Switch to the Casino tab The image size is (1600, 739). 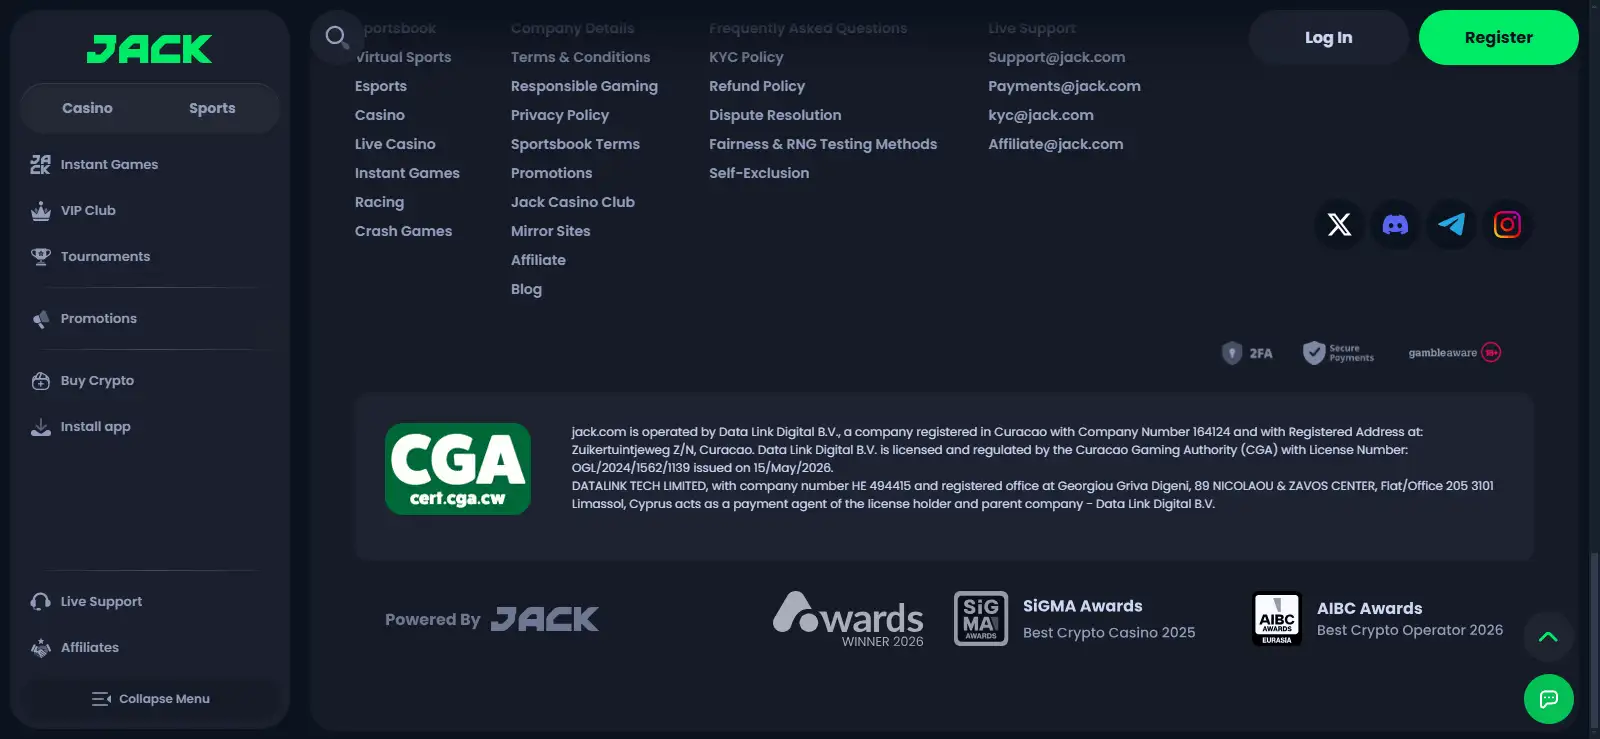coord(87,108)
